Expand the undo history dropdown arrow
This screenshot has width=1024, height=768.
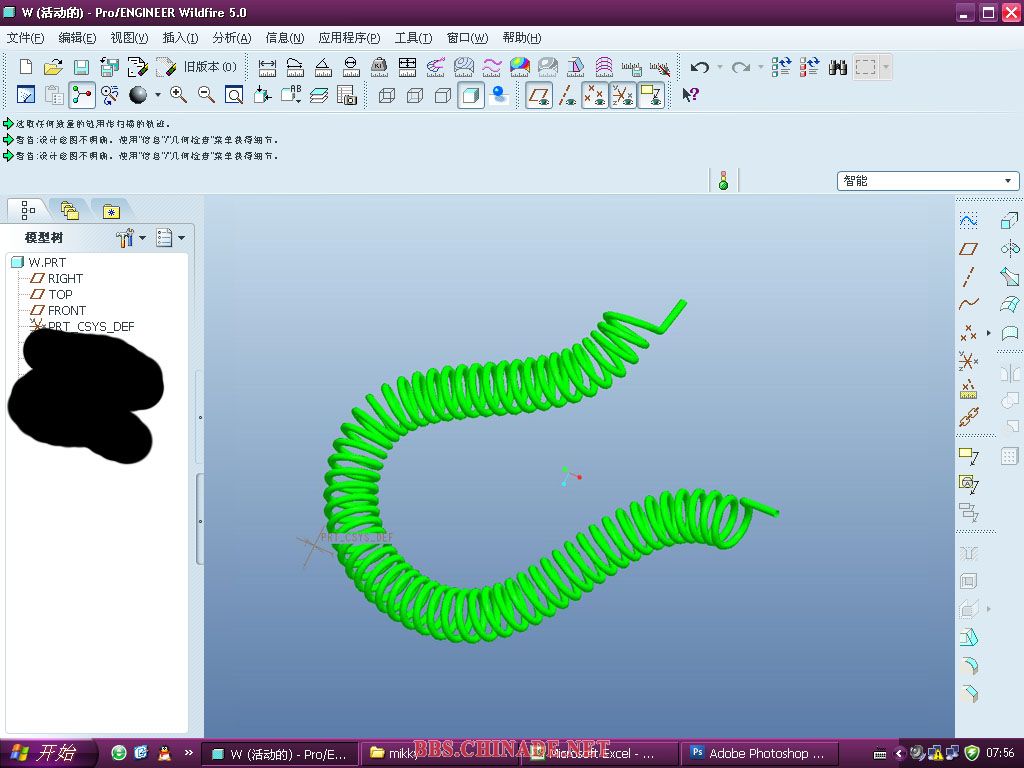720,67
